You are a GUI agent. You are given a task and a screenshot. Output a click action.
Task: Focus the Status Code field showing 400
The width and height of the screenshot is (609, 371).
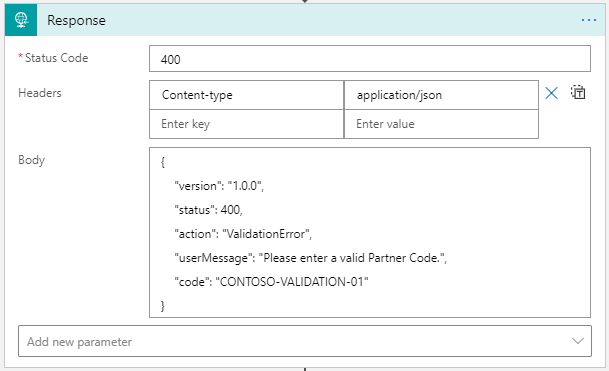point(370,59)
